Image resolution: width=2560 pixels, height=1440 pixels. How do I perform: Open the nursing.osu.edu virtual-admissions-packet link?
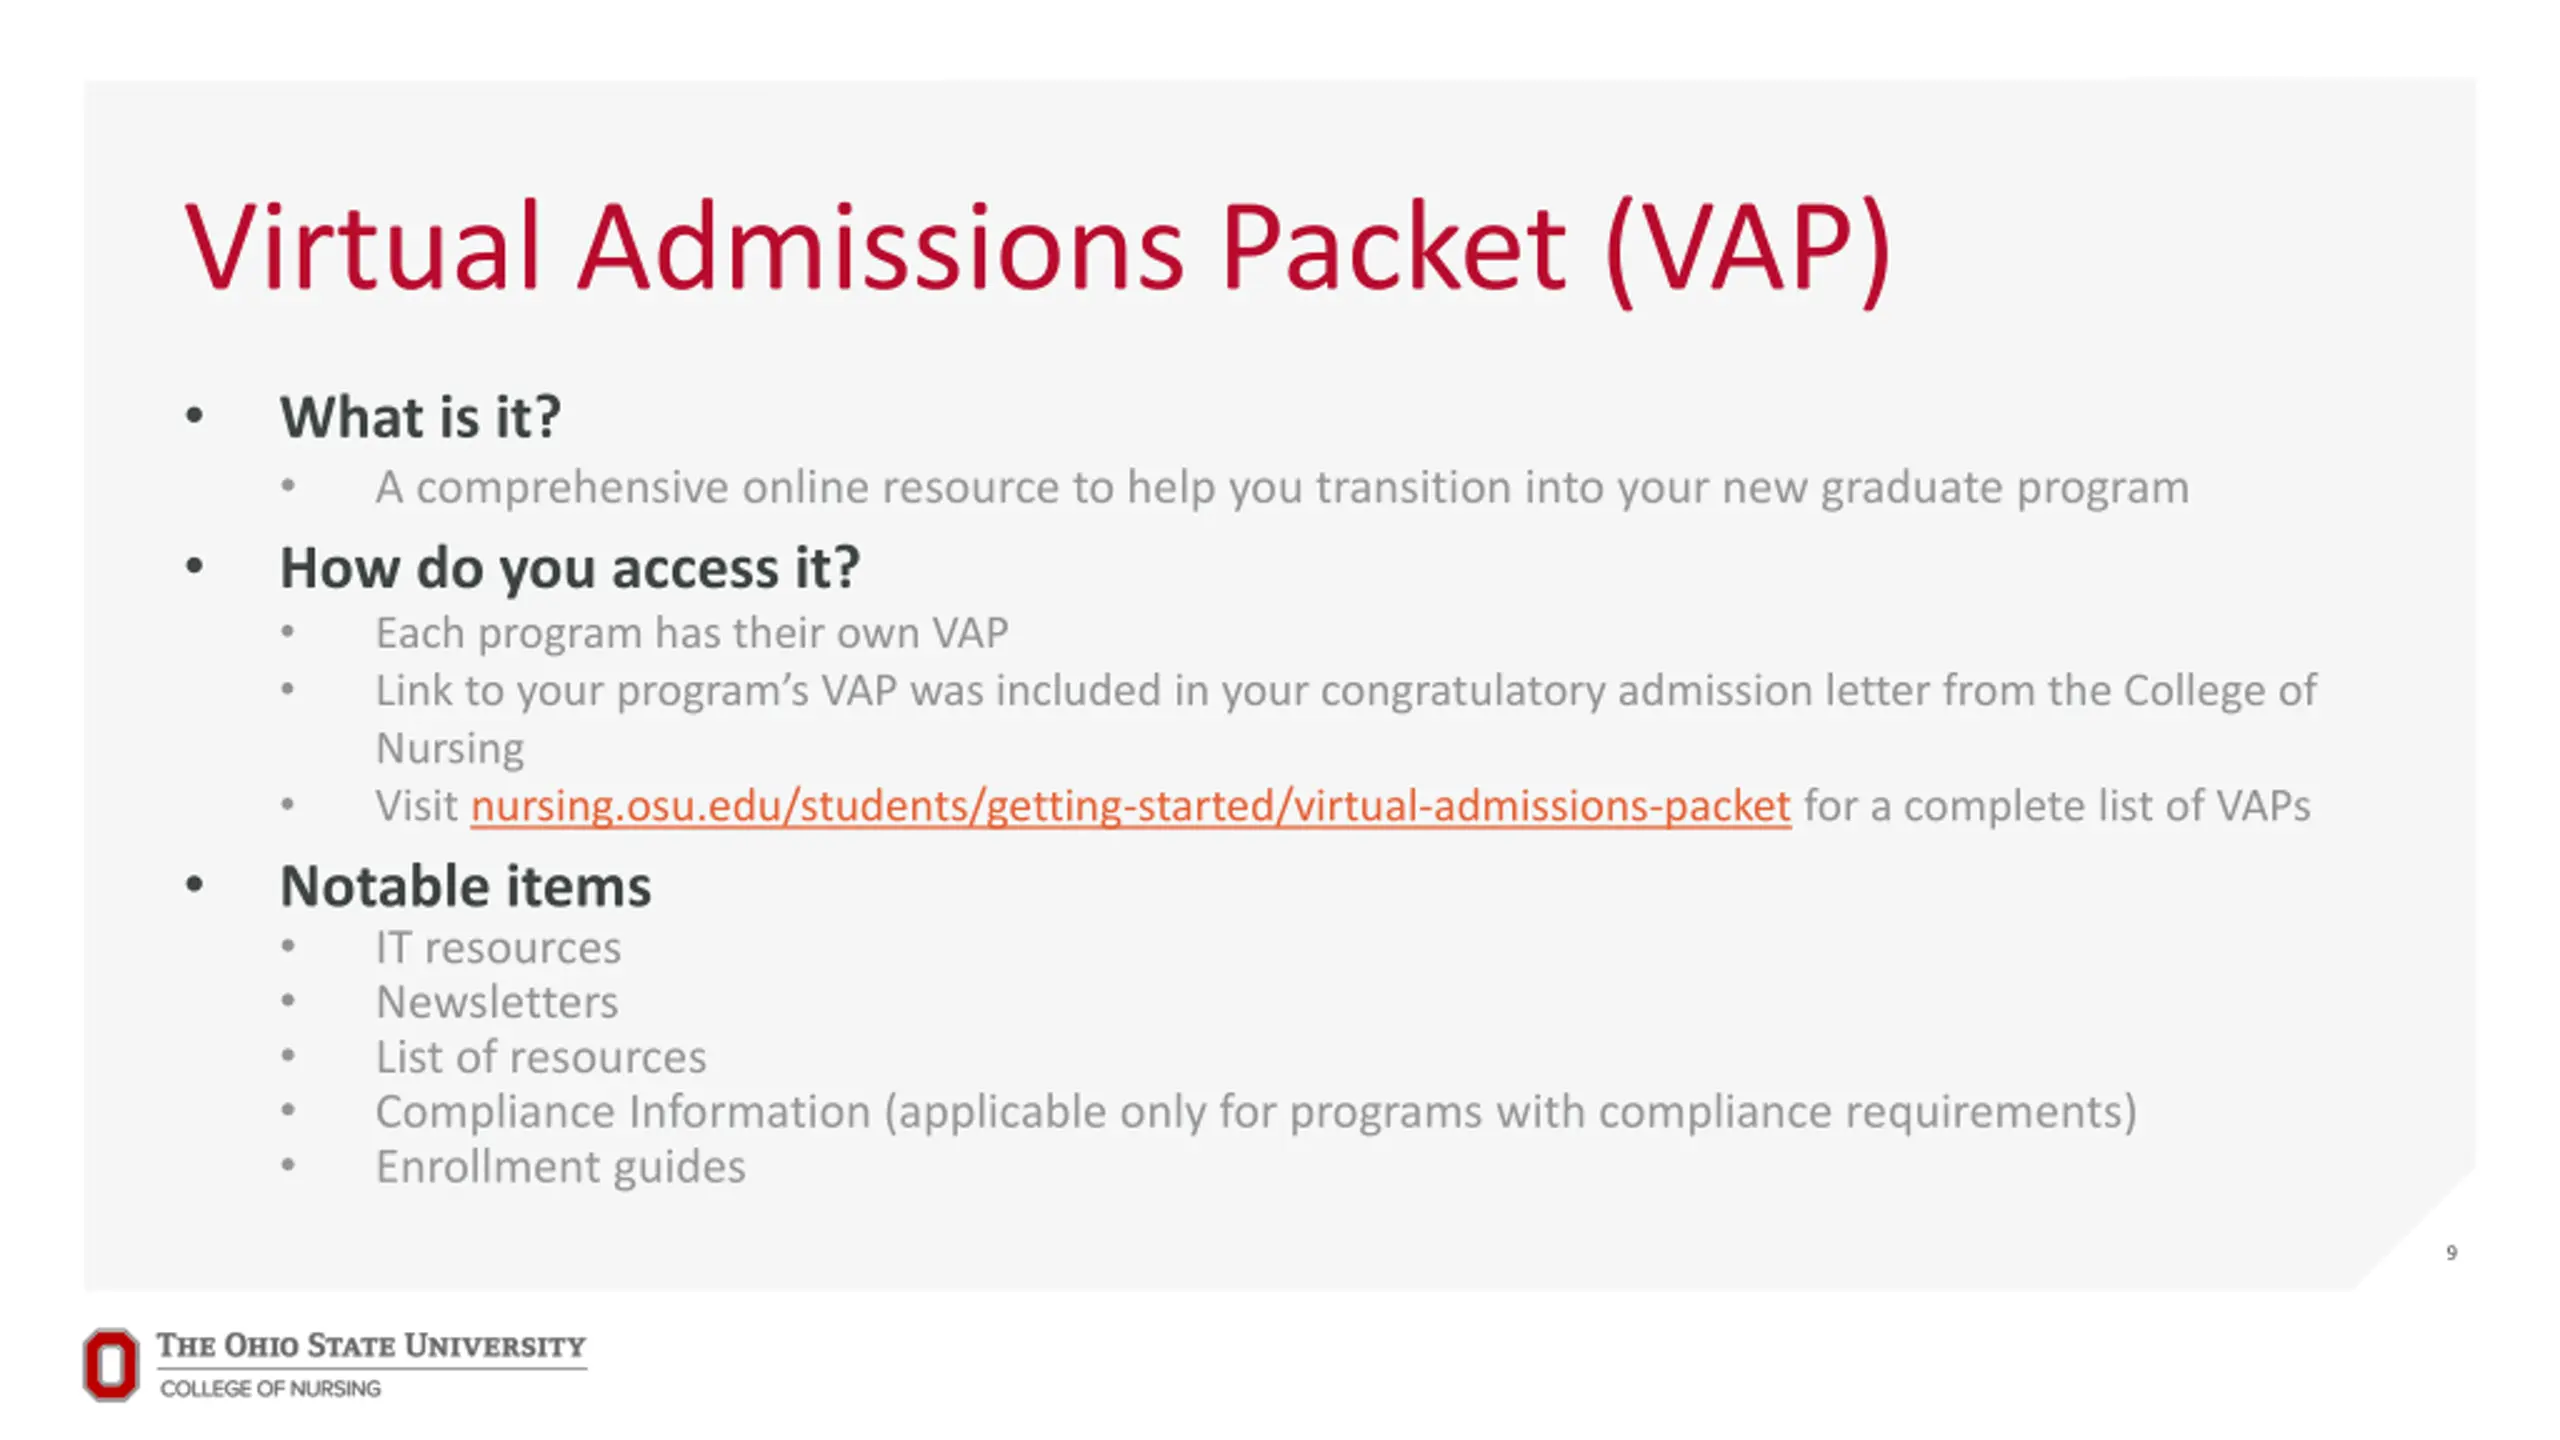coord(1130,806)
